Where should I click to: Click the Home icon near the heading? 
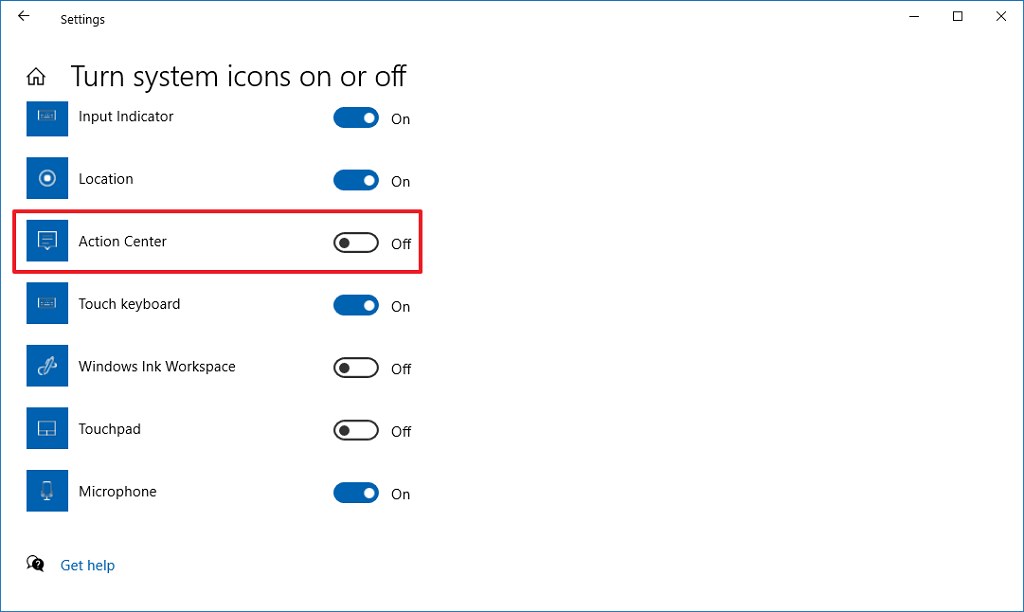coord(36,75)
